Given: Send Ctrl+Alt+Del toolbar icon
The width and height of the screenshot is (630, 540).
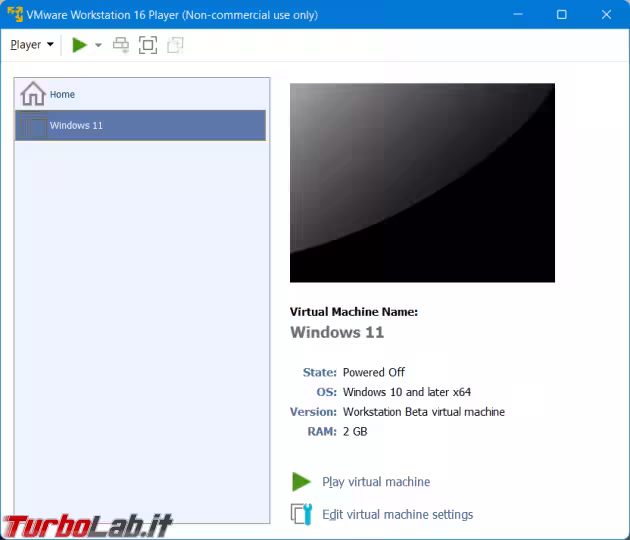Looking at the screenshot, I should coord(121,45).
